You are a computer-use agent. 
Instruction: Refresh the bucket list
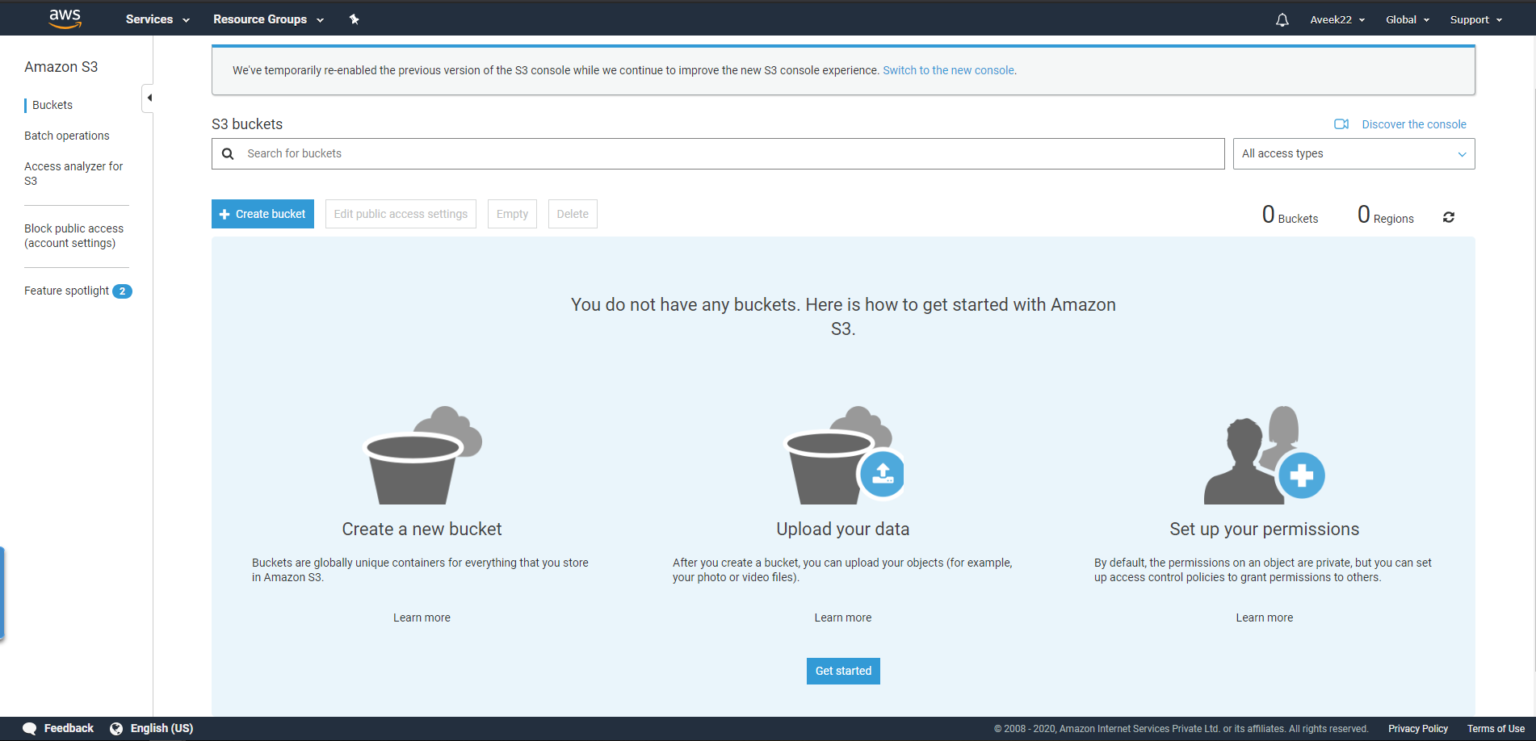1448,216
